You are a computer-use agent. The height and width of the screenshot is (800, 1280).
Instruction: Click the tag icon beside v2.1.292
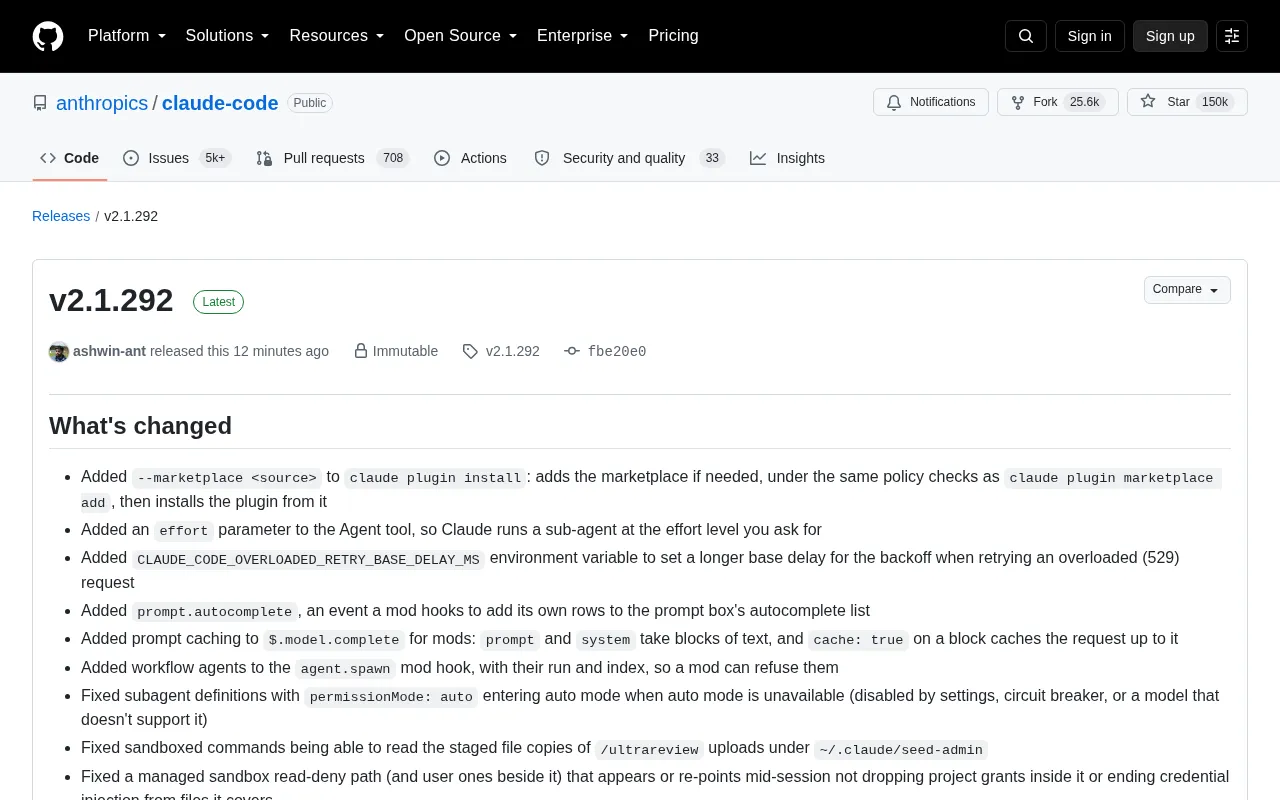pyautogui.click(x=470, y=351)
